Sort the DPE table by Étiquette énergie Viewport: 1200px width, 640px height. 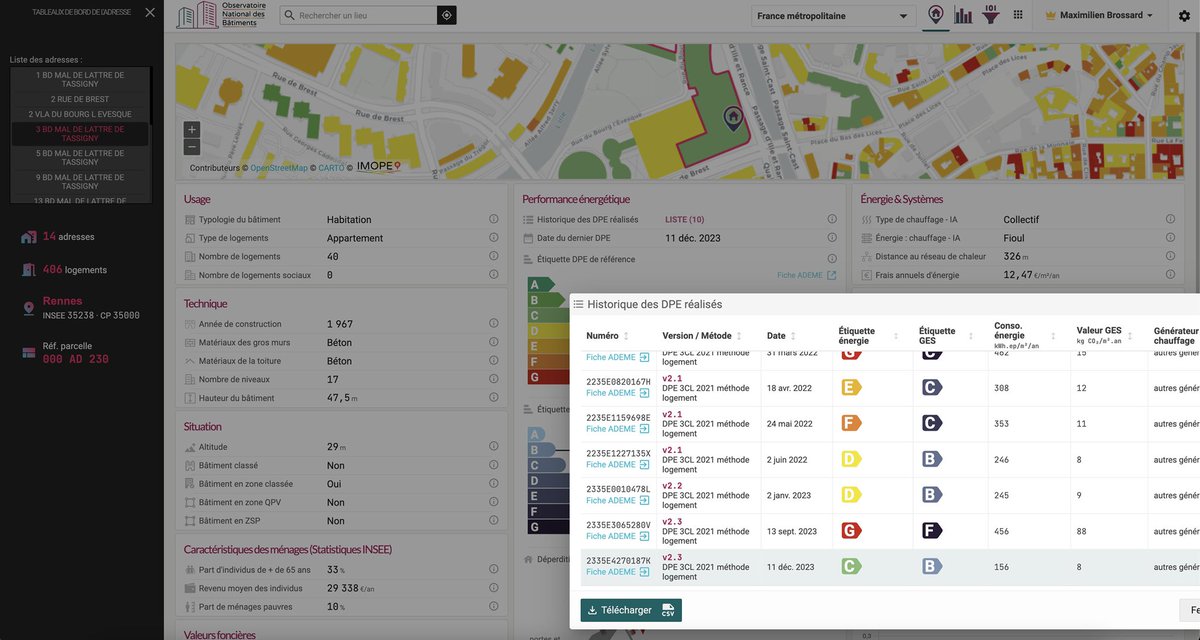point(895,336)
